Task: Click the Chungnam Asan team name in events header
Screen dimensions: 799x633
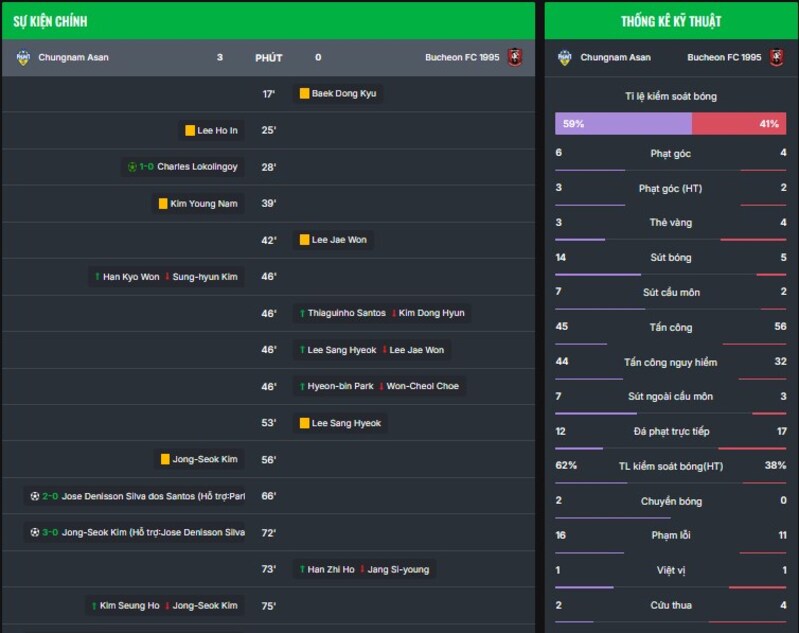Action: (x=73, y=58)
